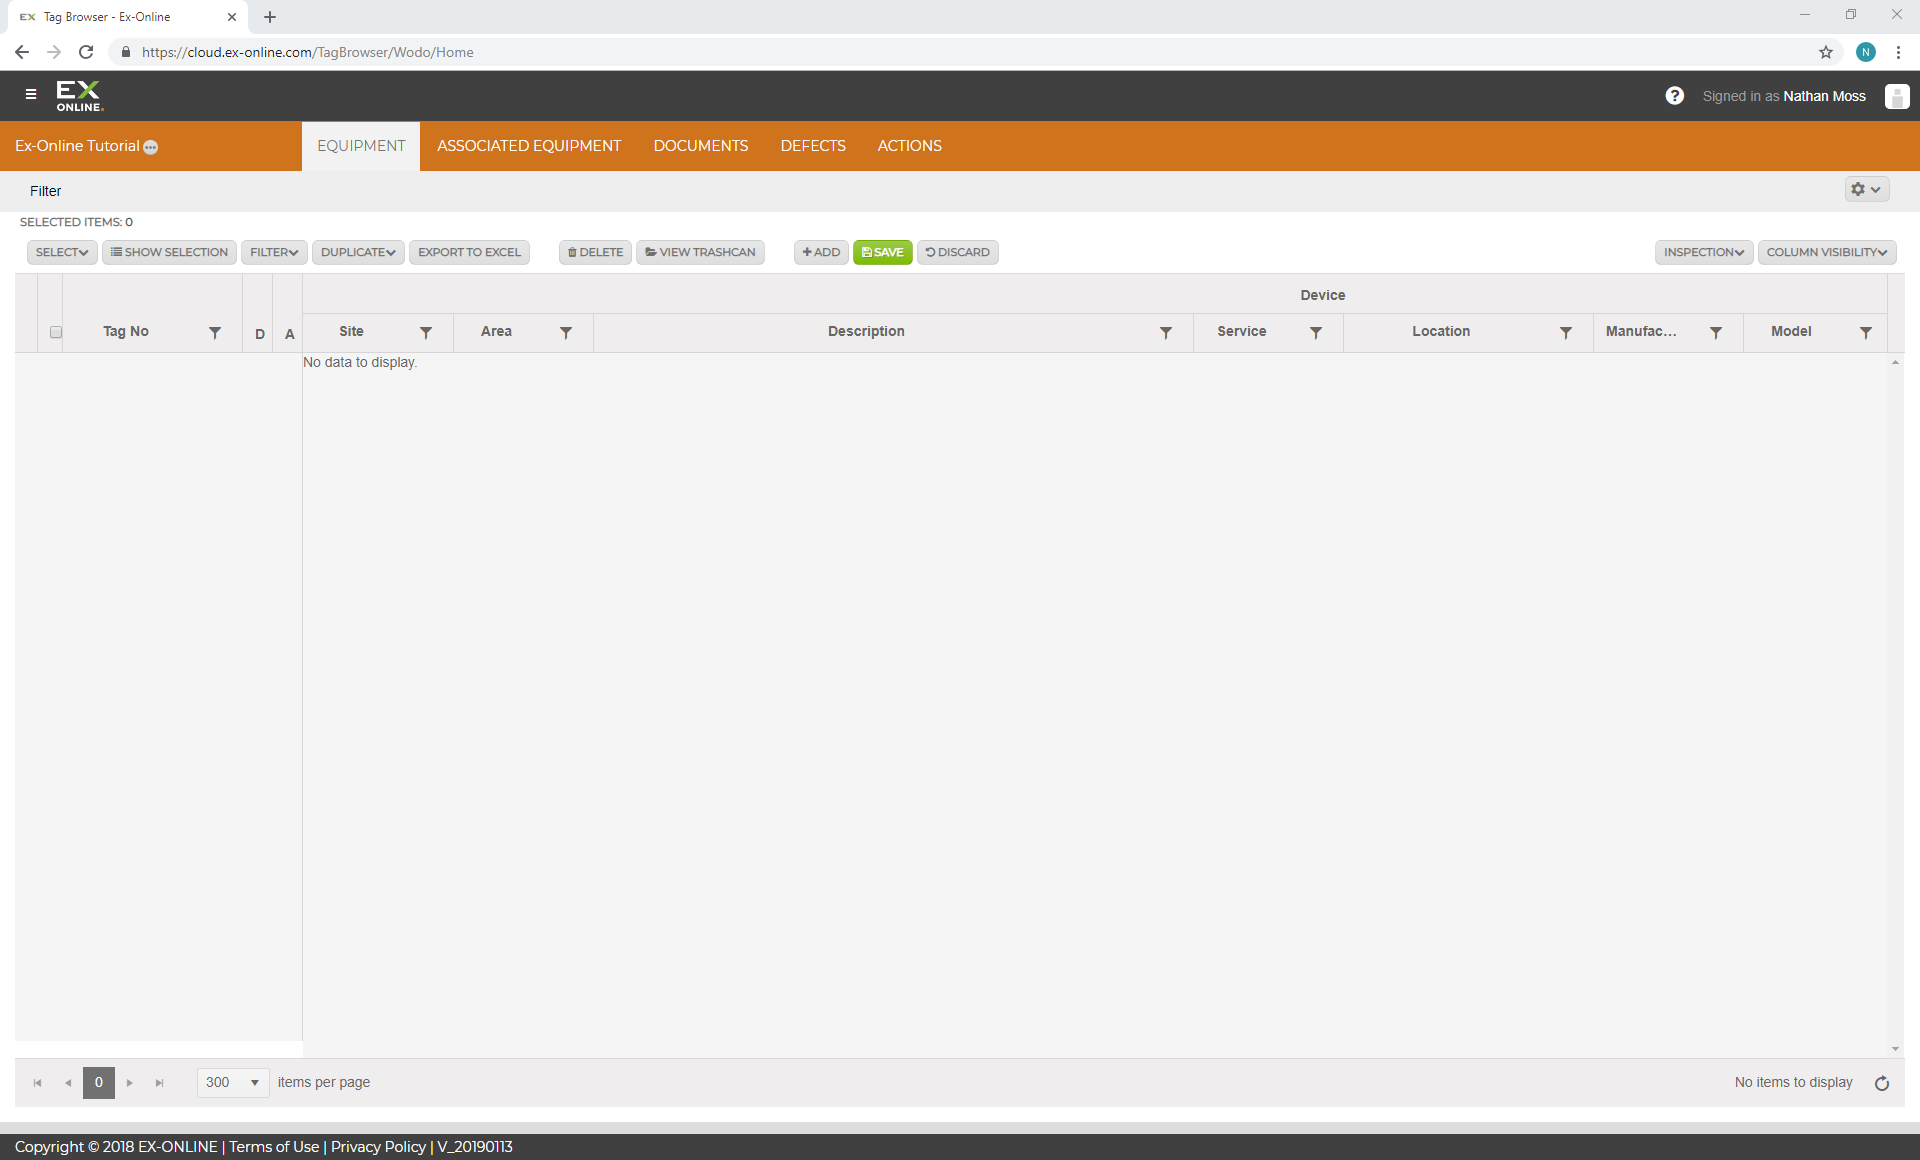
Task: Expand the Column Visibility dropdown
Action: pyautogui.click(x=1826, y=252)
